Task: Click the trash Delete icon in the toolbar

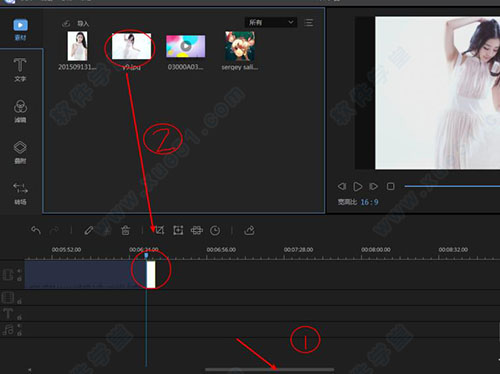Action: (125, 230)
